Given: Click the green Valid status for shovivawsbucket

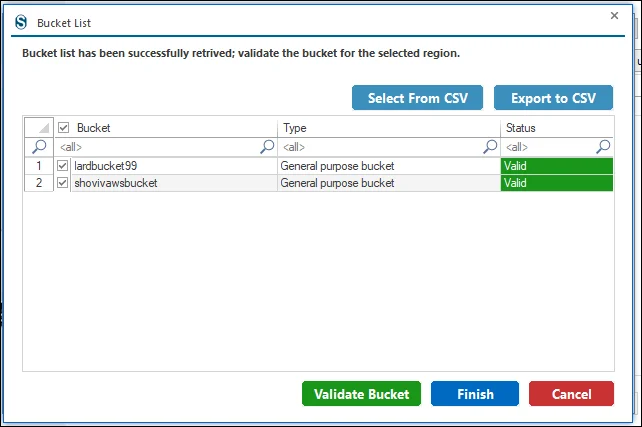Looking at the screenshot, I should click(x=557, y=183).
